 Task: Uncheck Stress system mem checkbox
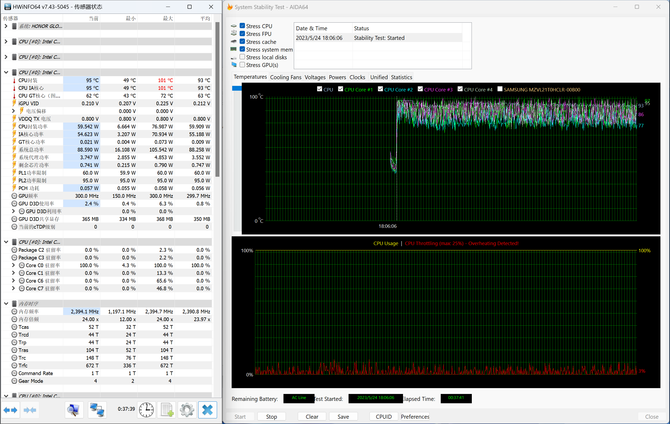coord(242,49)
